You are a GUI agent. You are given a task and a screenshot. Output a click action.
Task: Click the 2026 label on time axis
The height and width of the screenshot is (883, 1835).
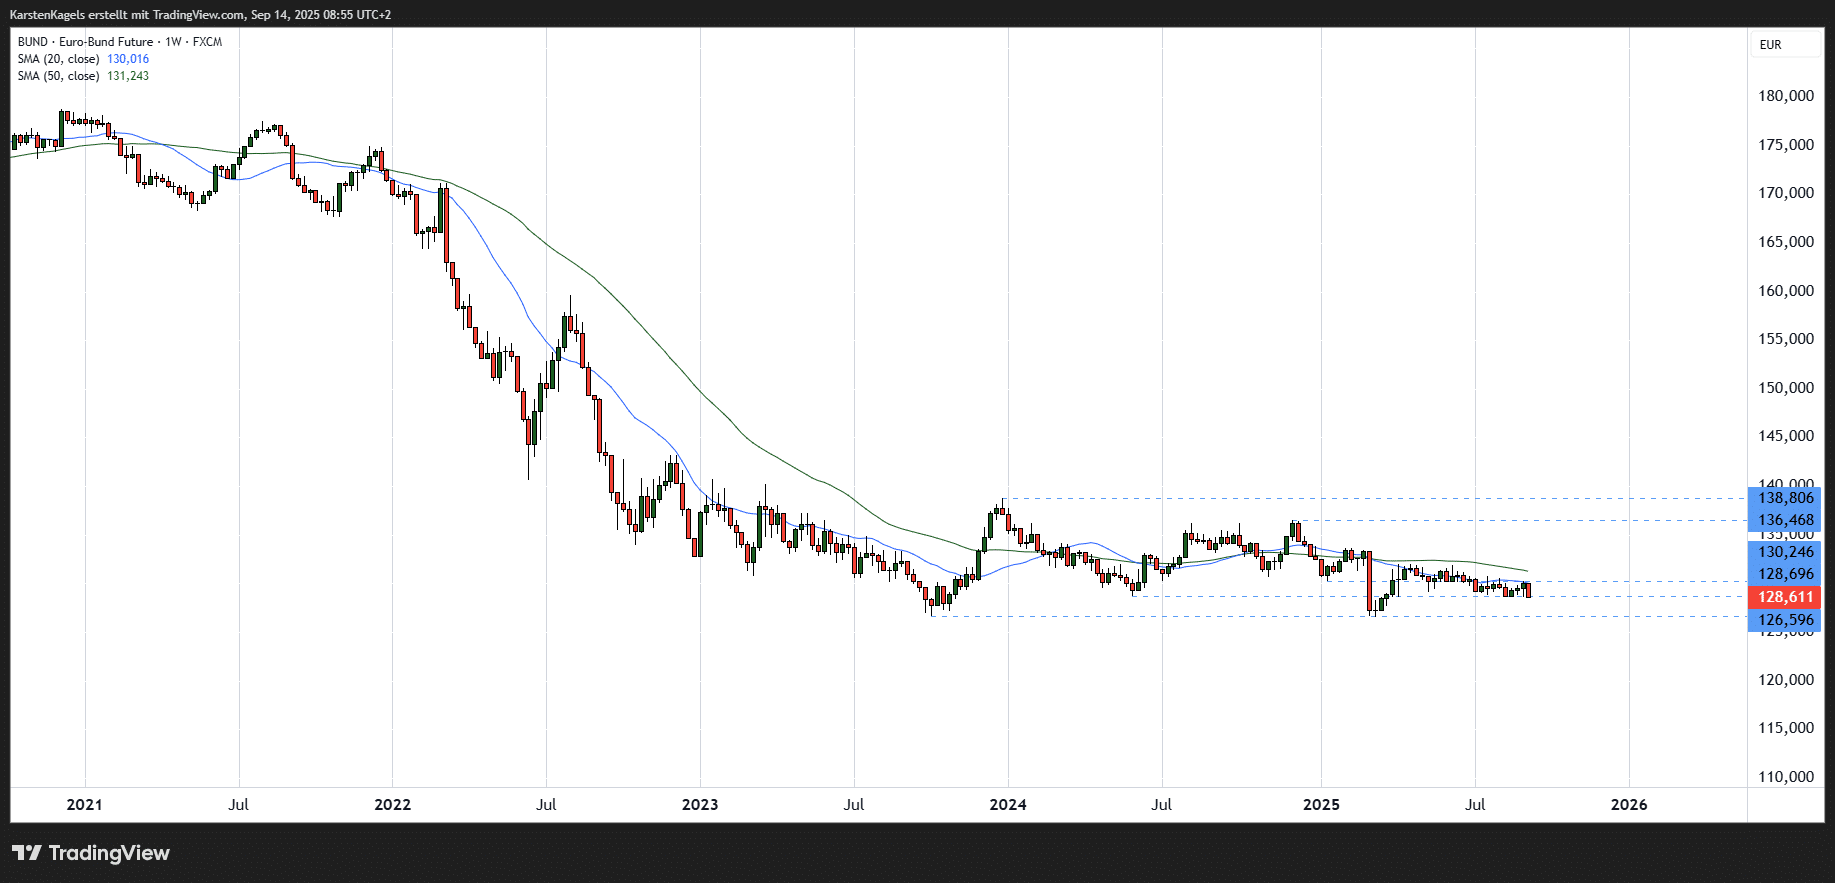[1629, 805]
